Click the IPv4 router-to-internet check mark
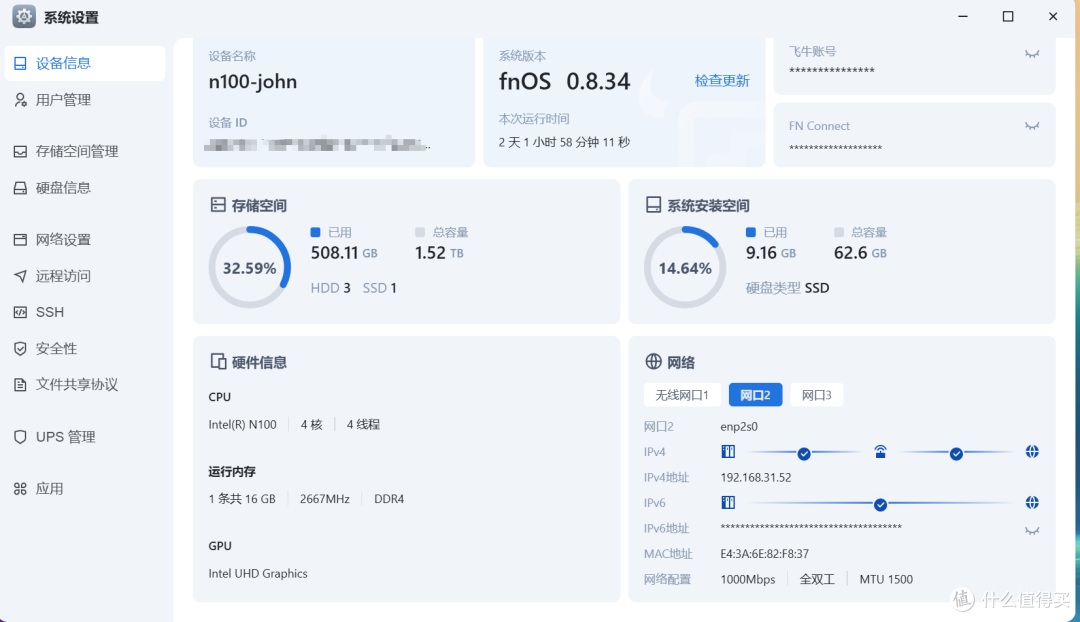 956,453
